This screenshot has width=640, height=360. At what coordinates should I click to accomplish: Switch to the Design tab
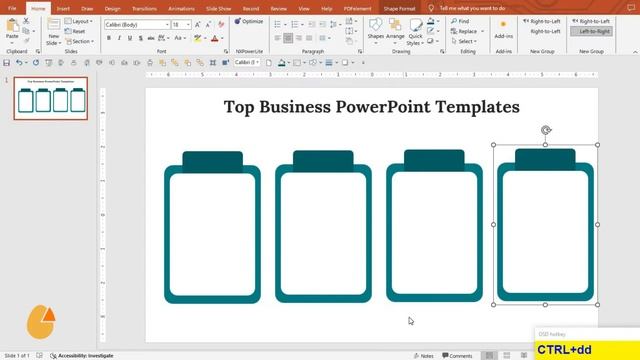point(112,8)
